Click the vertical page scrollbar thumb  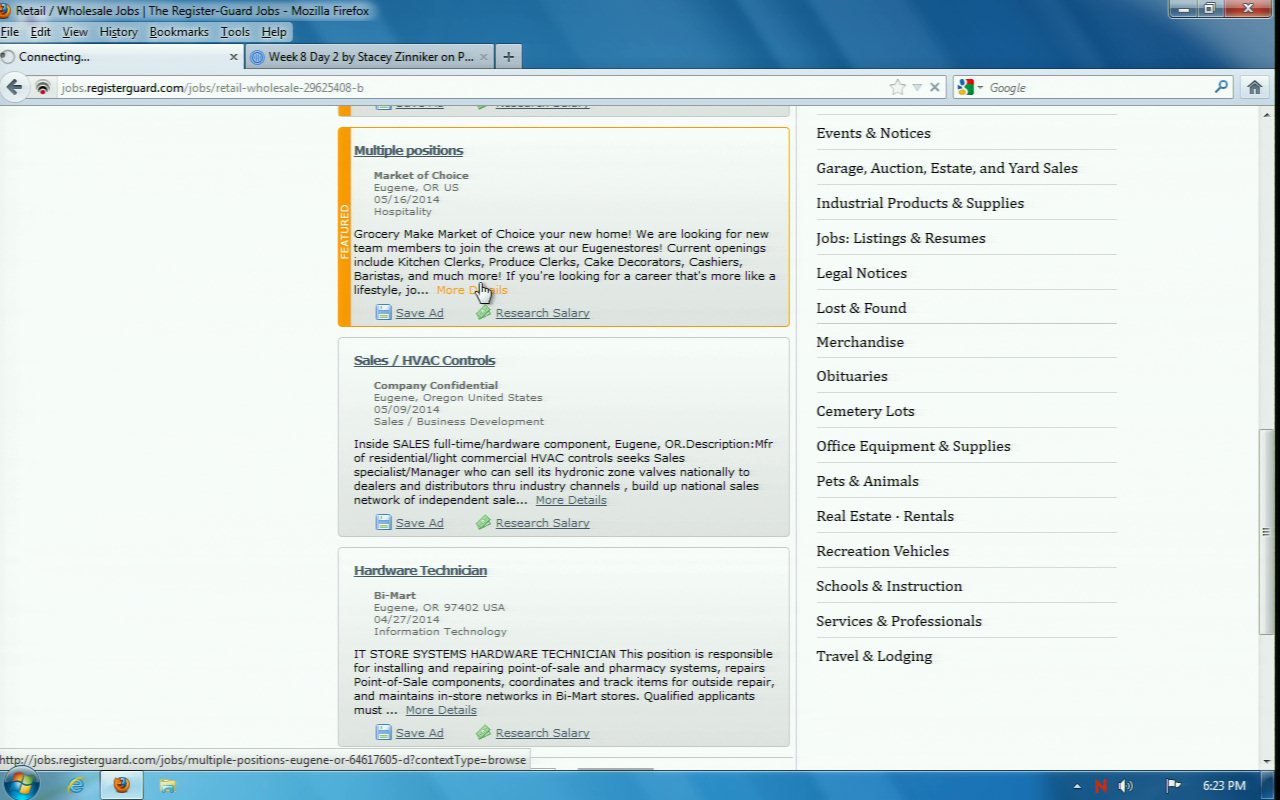tap(1266, 530)
